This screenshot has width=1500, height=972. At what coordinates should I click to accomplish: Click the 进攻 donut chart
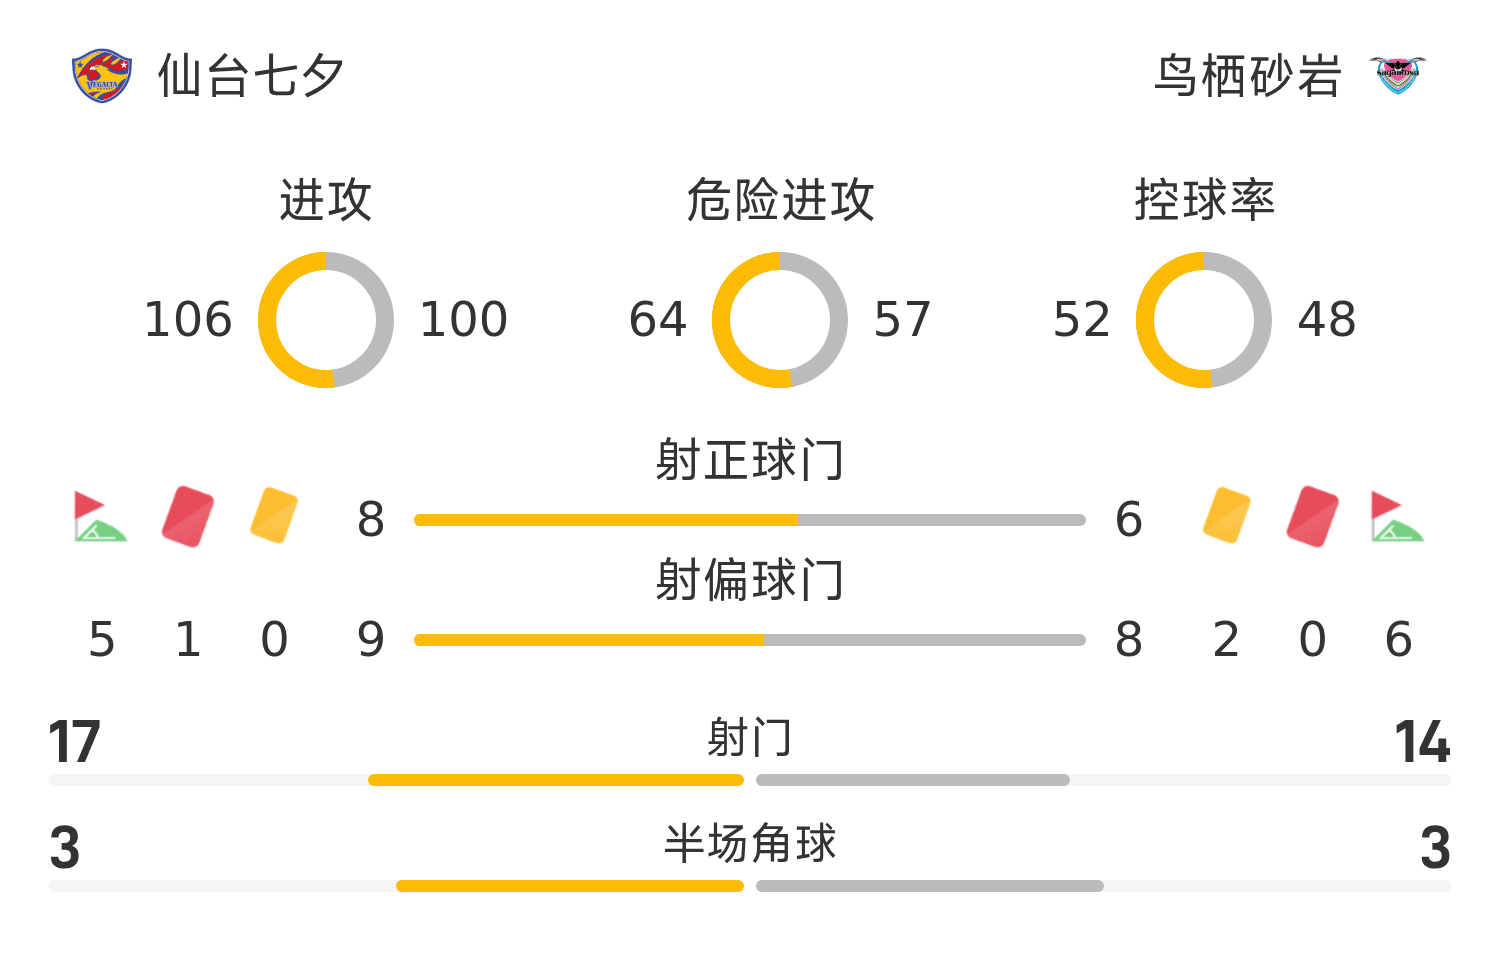[x=326, y=320]
